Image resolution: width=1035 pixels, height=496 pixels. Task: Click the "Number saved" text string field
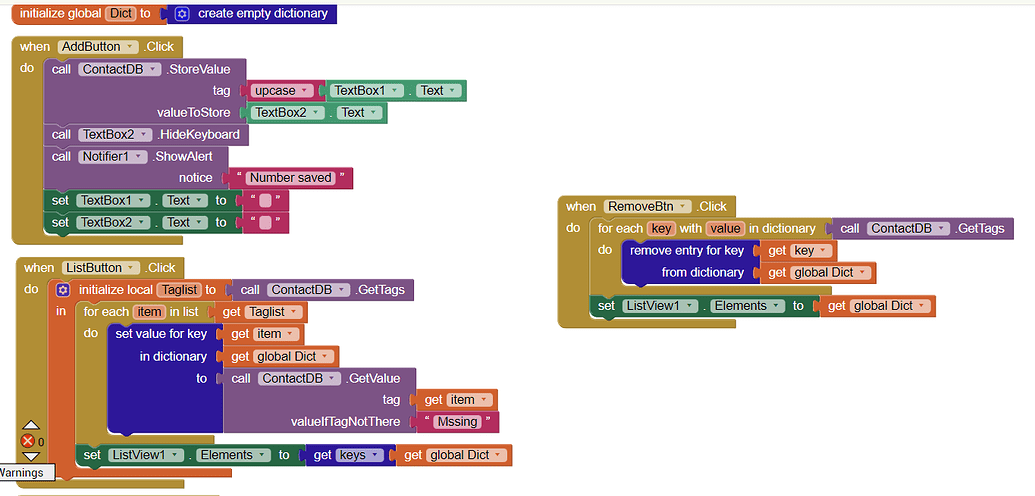[x=290, y=178]
